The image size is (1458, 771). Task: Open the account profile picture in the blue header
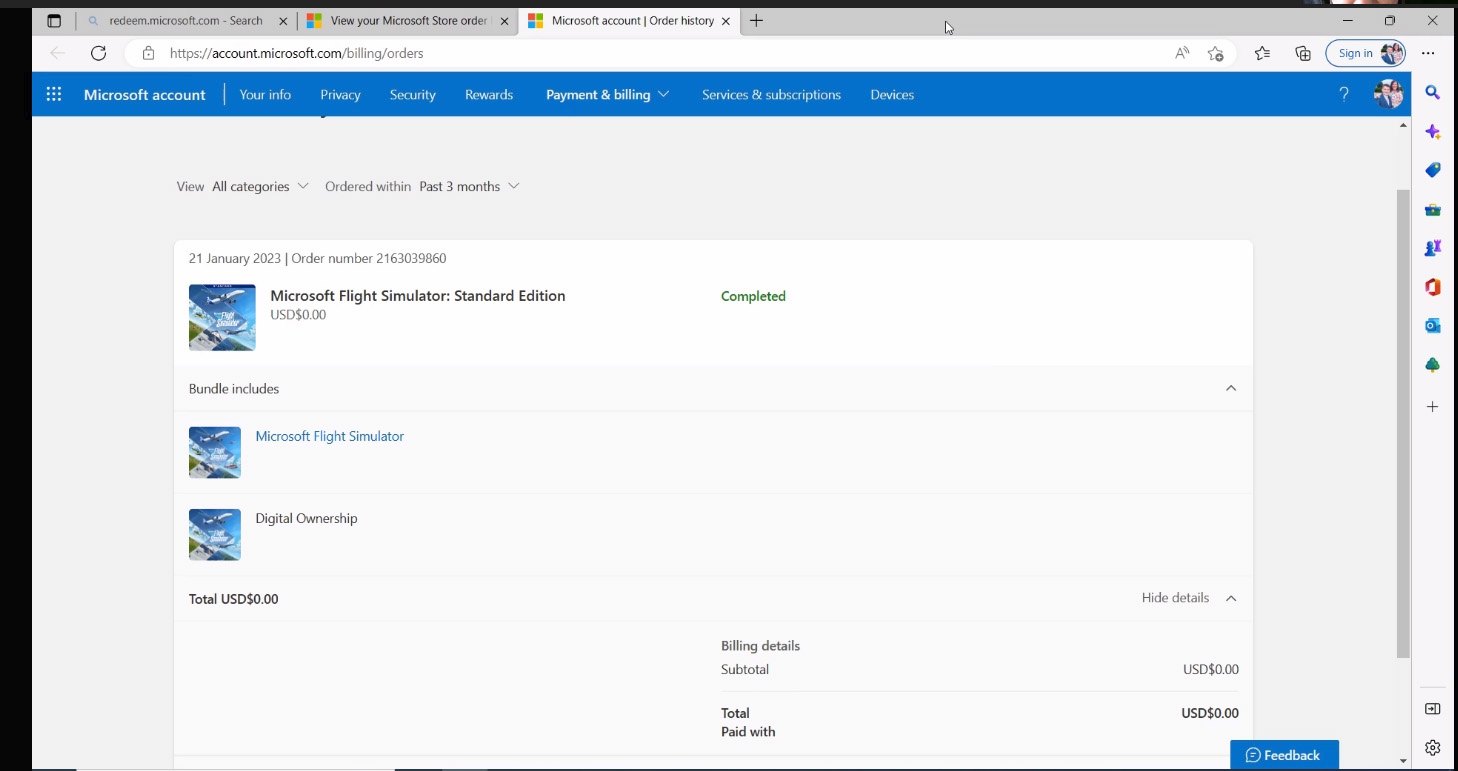click(1388, 94)
